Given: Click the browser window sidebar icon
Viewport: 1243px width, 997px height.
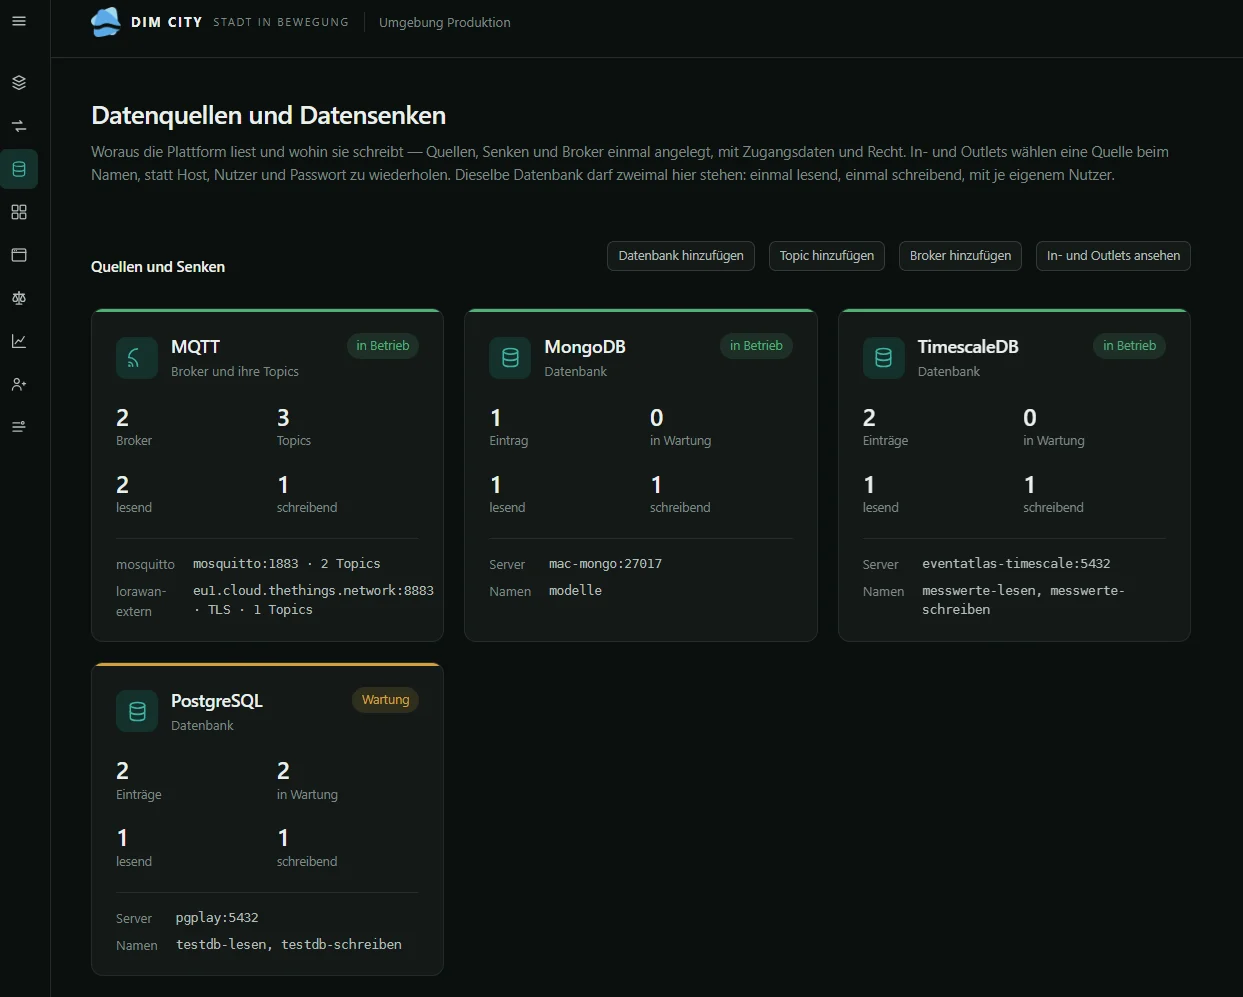Looking at the screenshot, I should coord(19,255).
